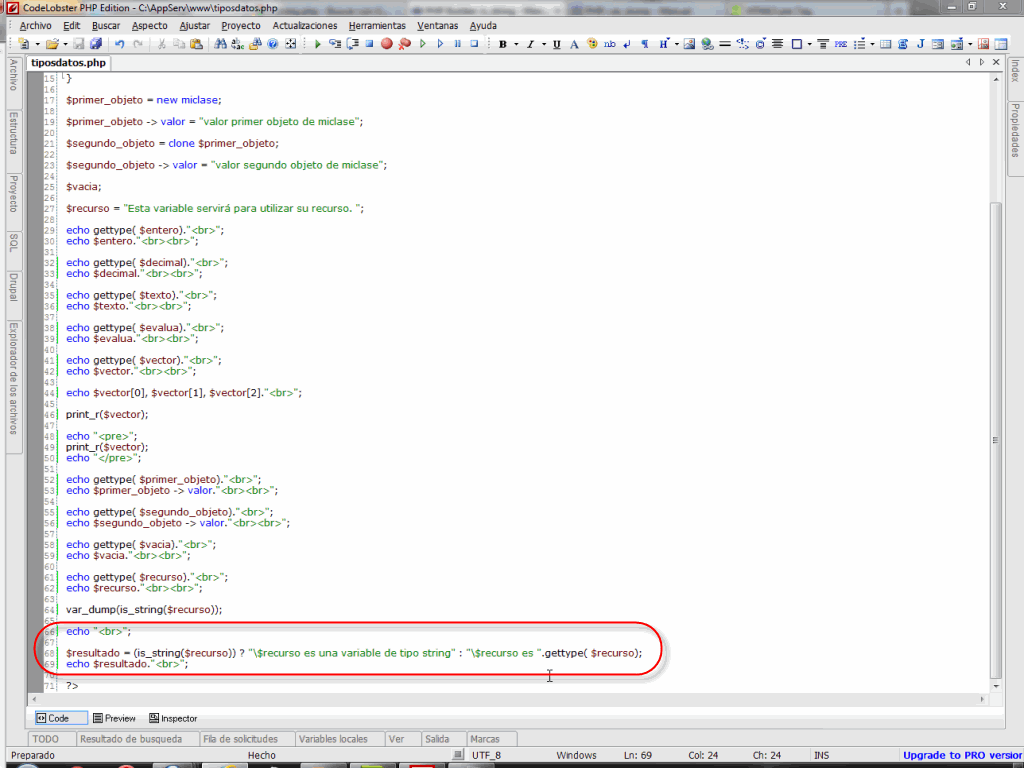The width and height of the screenshot is (1024, 768).
Task: Toggle the INS insert mode indicator
Action: click(x=822, y=755)
